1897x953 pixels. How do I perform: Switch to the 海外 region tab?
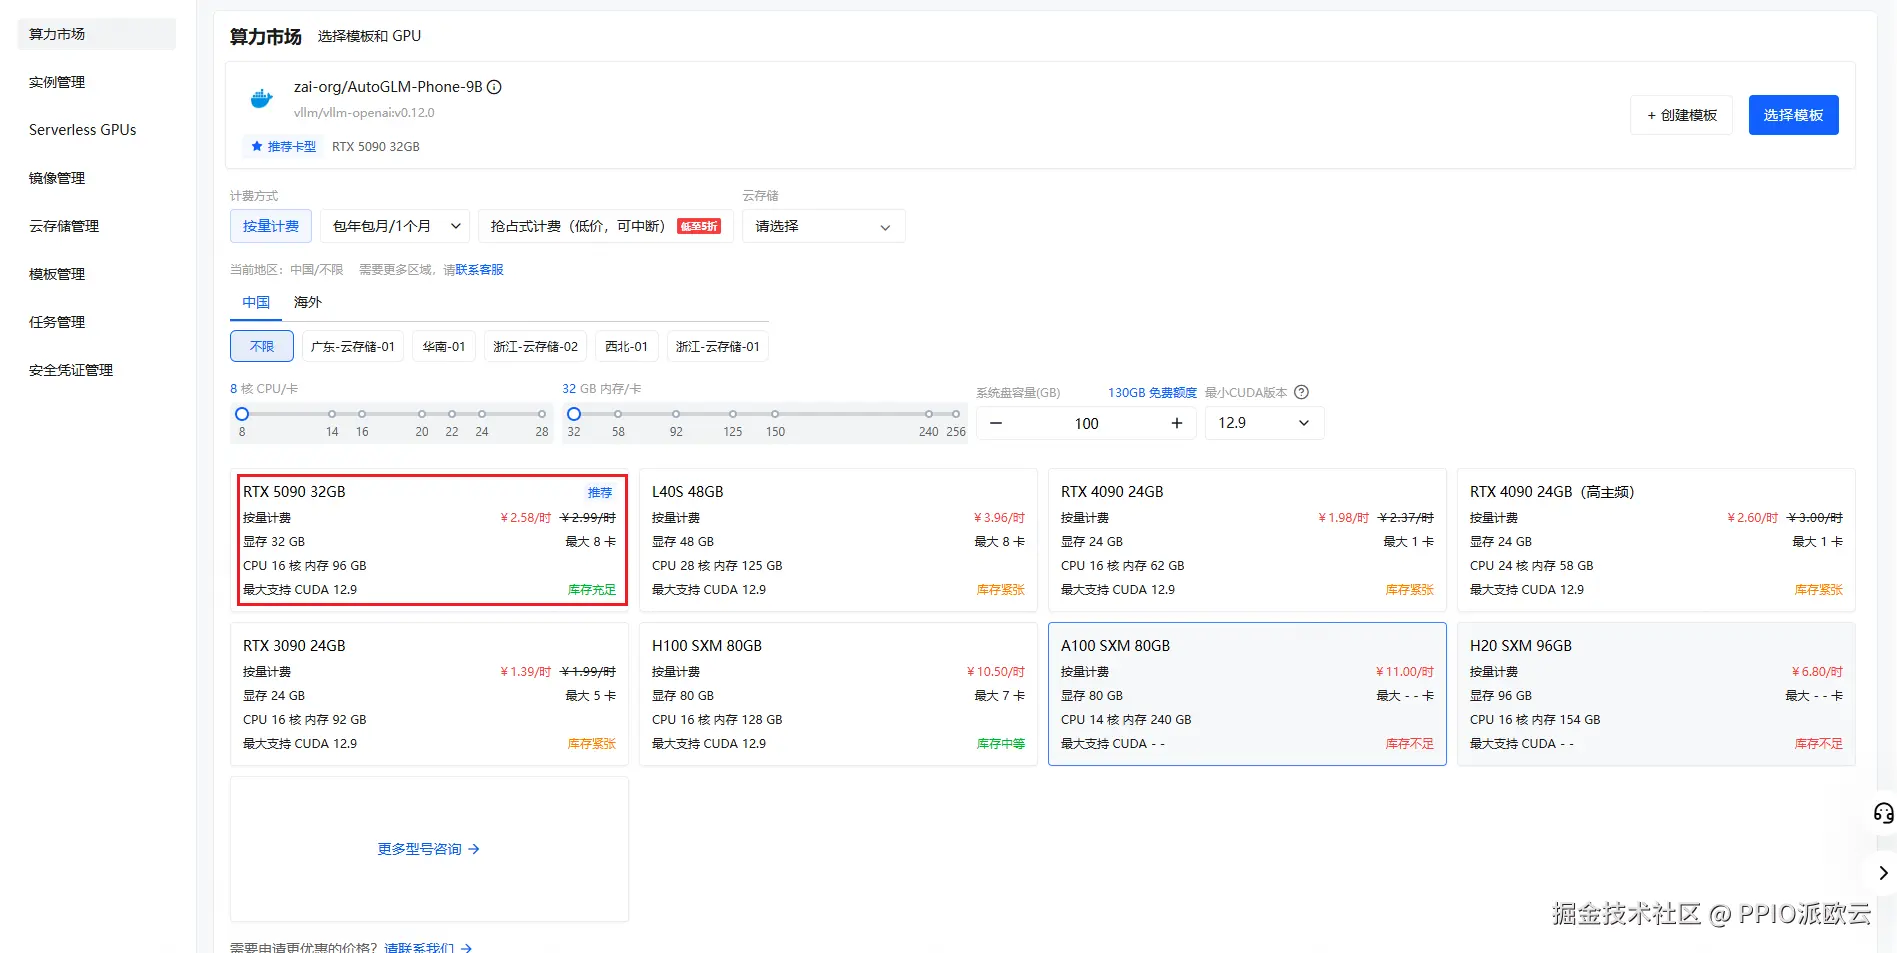click(x=308, y=302)
